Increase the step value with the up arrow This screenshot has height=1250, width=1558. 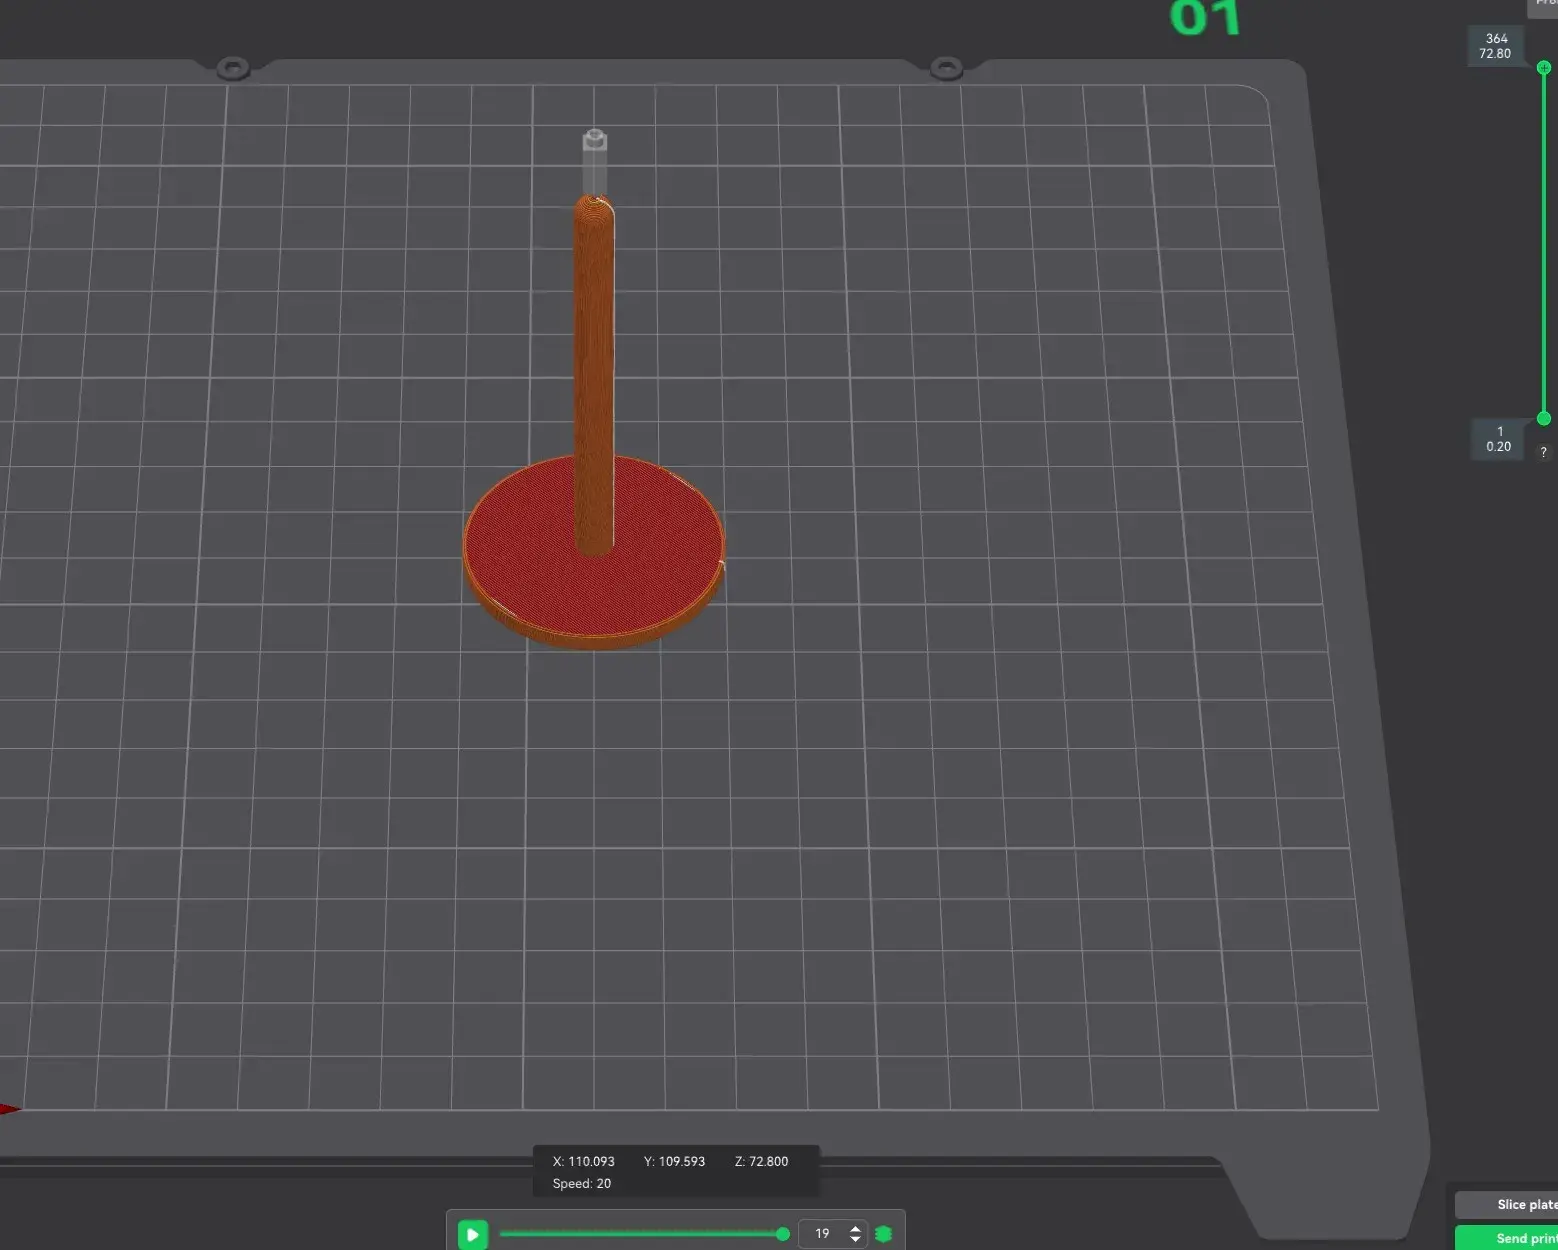[855, 1228]
